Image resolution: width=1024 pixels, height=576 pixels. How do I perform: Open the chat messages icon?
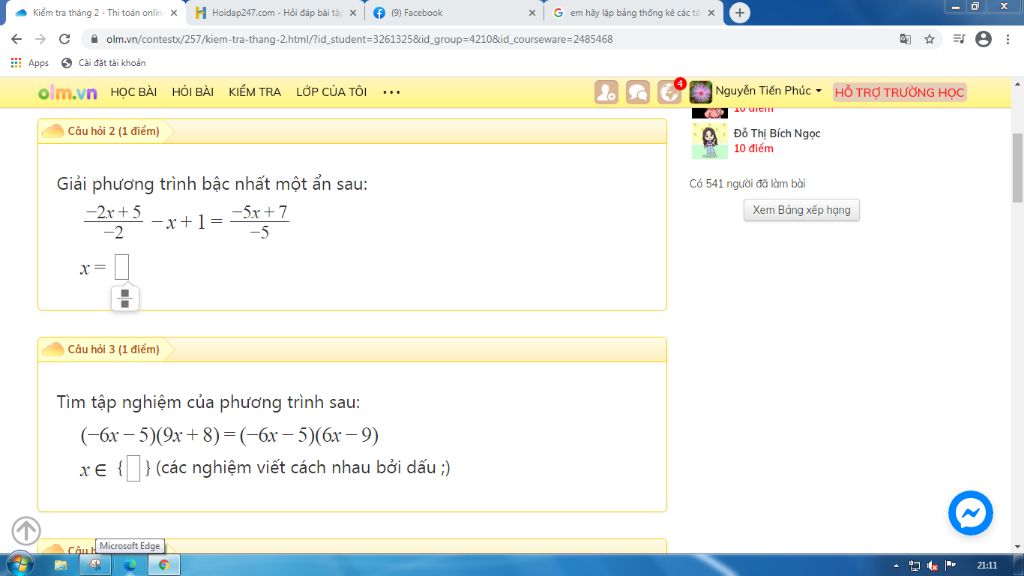point(637,92)
